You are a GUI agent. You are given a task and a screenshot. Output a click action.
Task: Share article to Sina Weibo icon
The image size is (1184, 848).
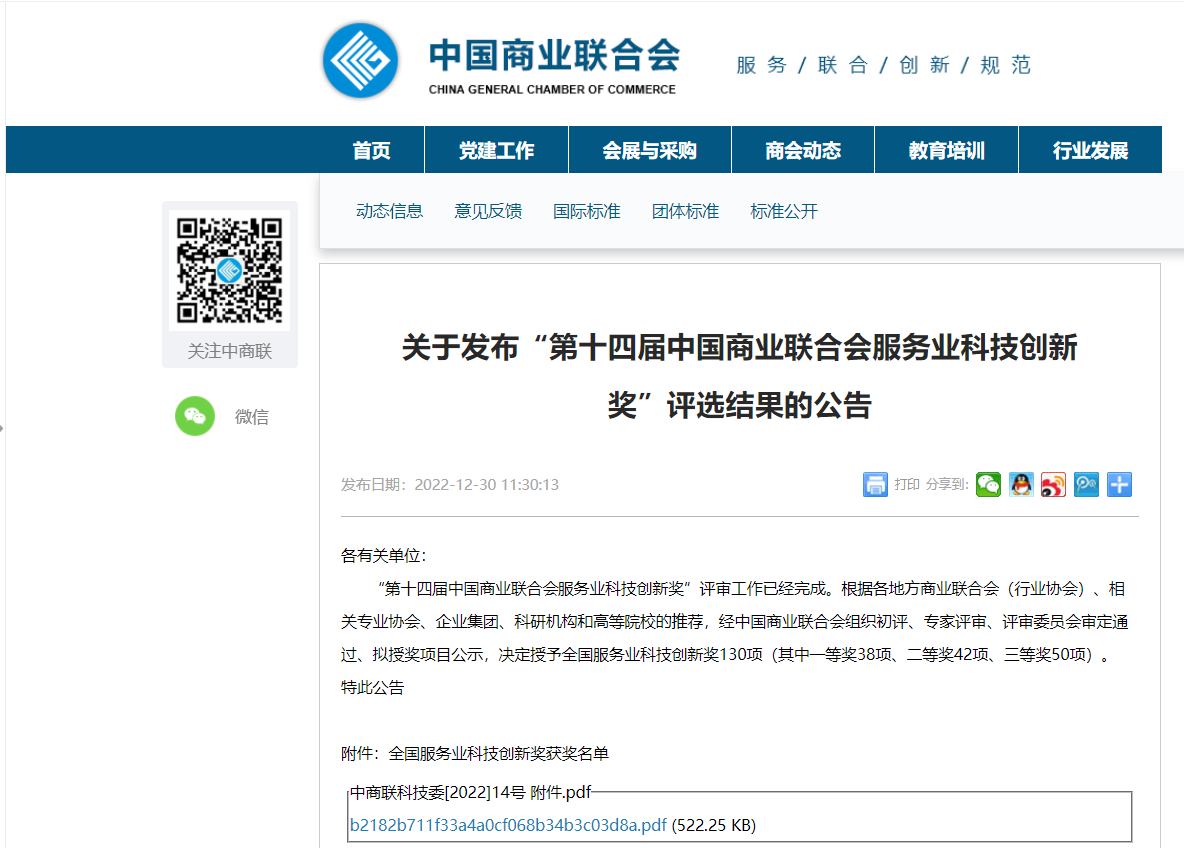pyautogui.click(x=1053, y=485)
